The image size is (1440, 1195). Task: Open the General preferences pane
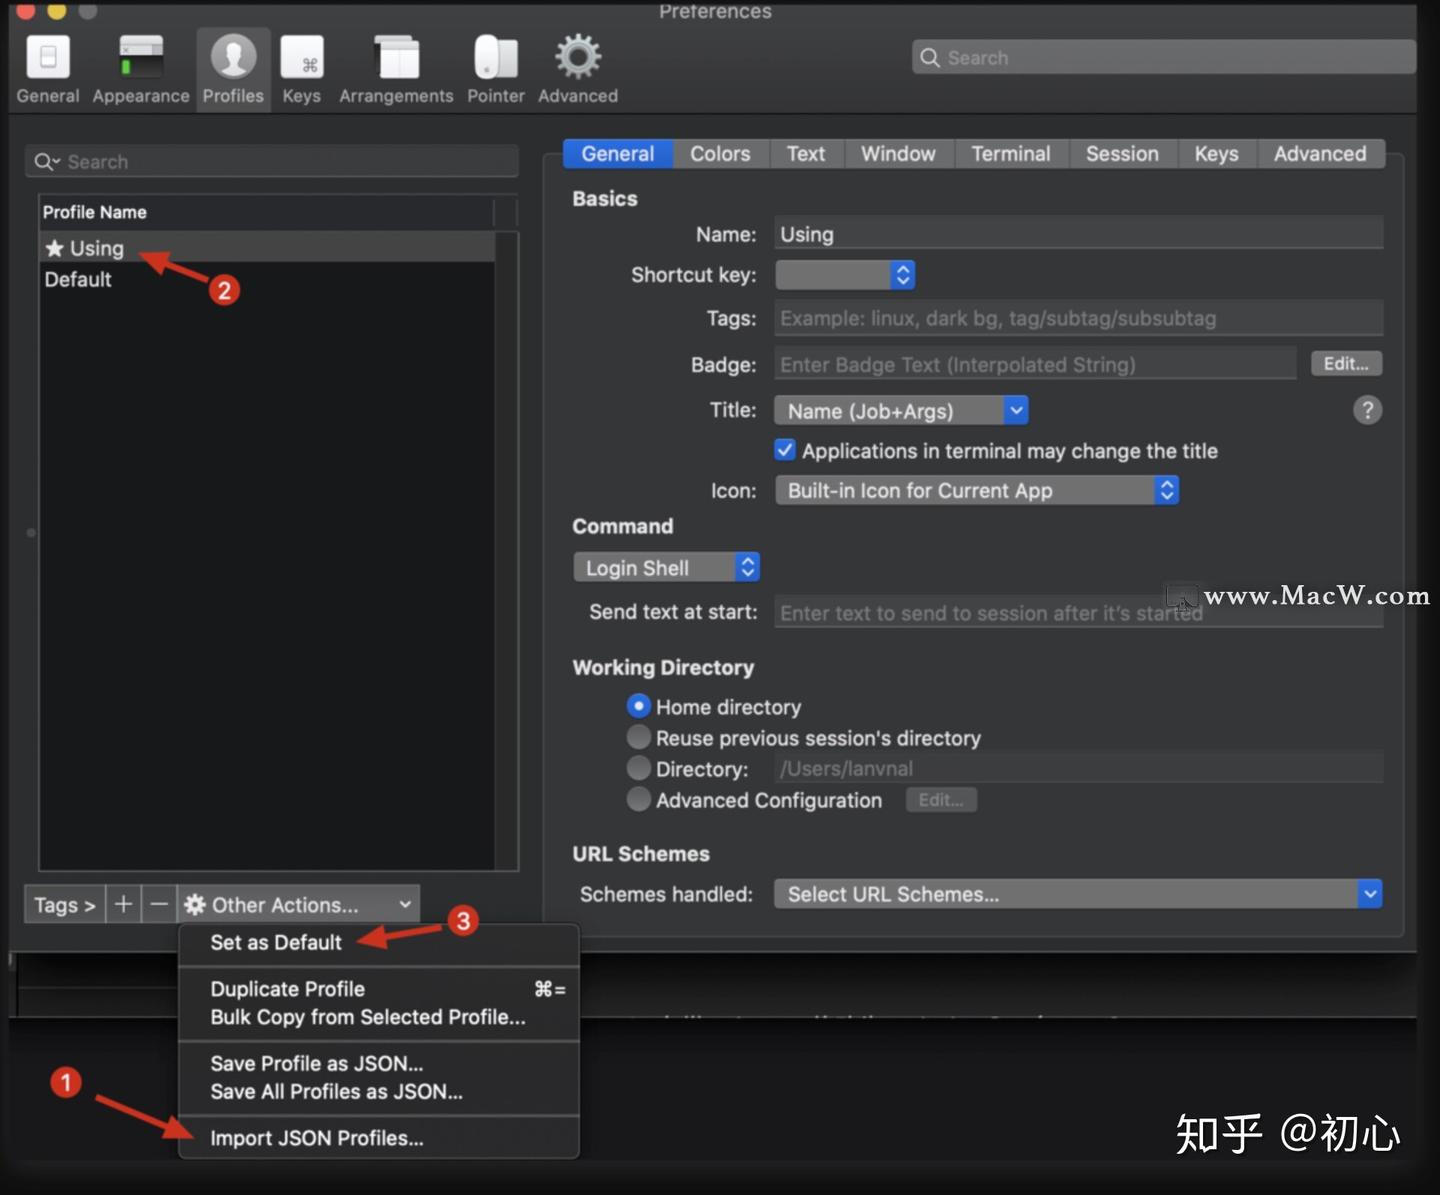(47, 65)
